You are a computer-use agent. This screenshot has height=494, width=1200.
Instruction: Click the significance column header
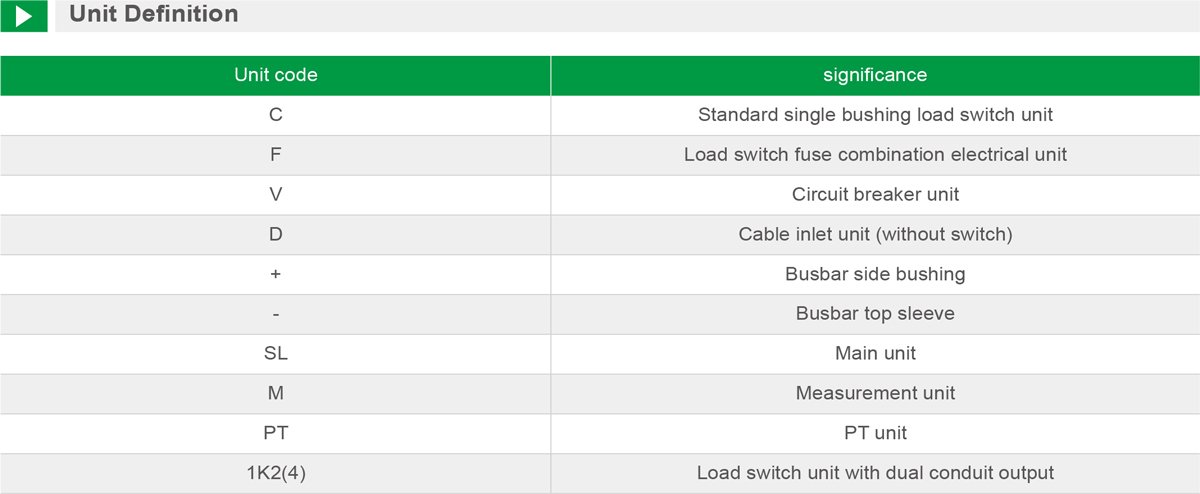(875, 75)
